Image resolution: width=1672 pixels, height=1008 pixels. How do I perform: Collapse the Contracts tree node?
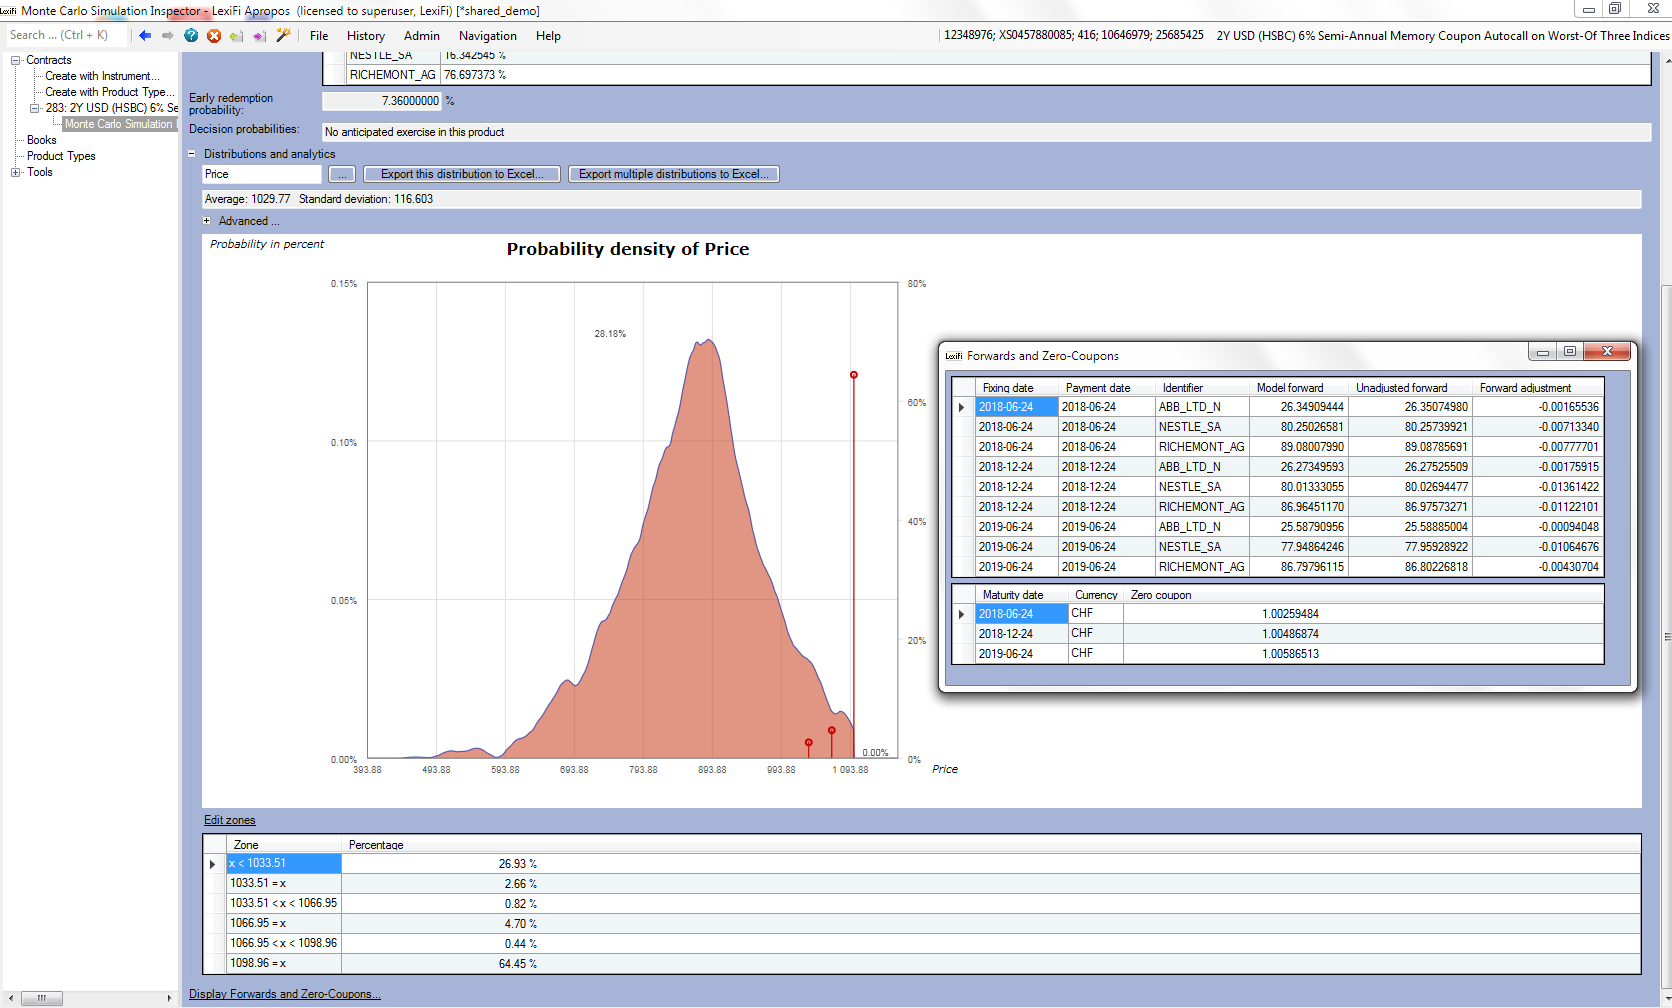pos(16,60)
